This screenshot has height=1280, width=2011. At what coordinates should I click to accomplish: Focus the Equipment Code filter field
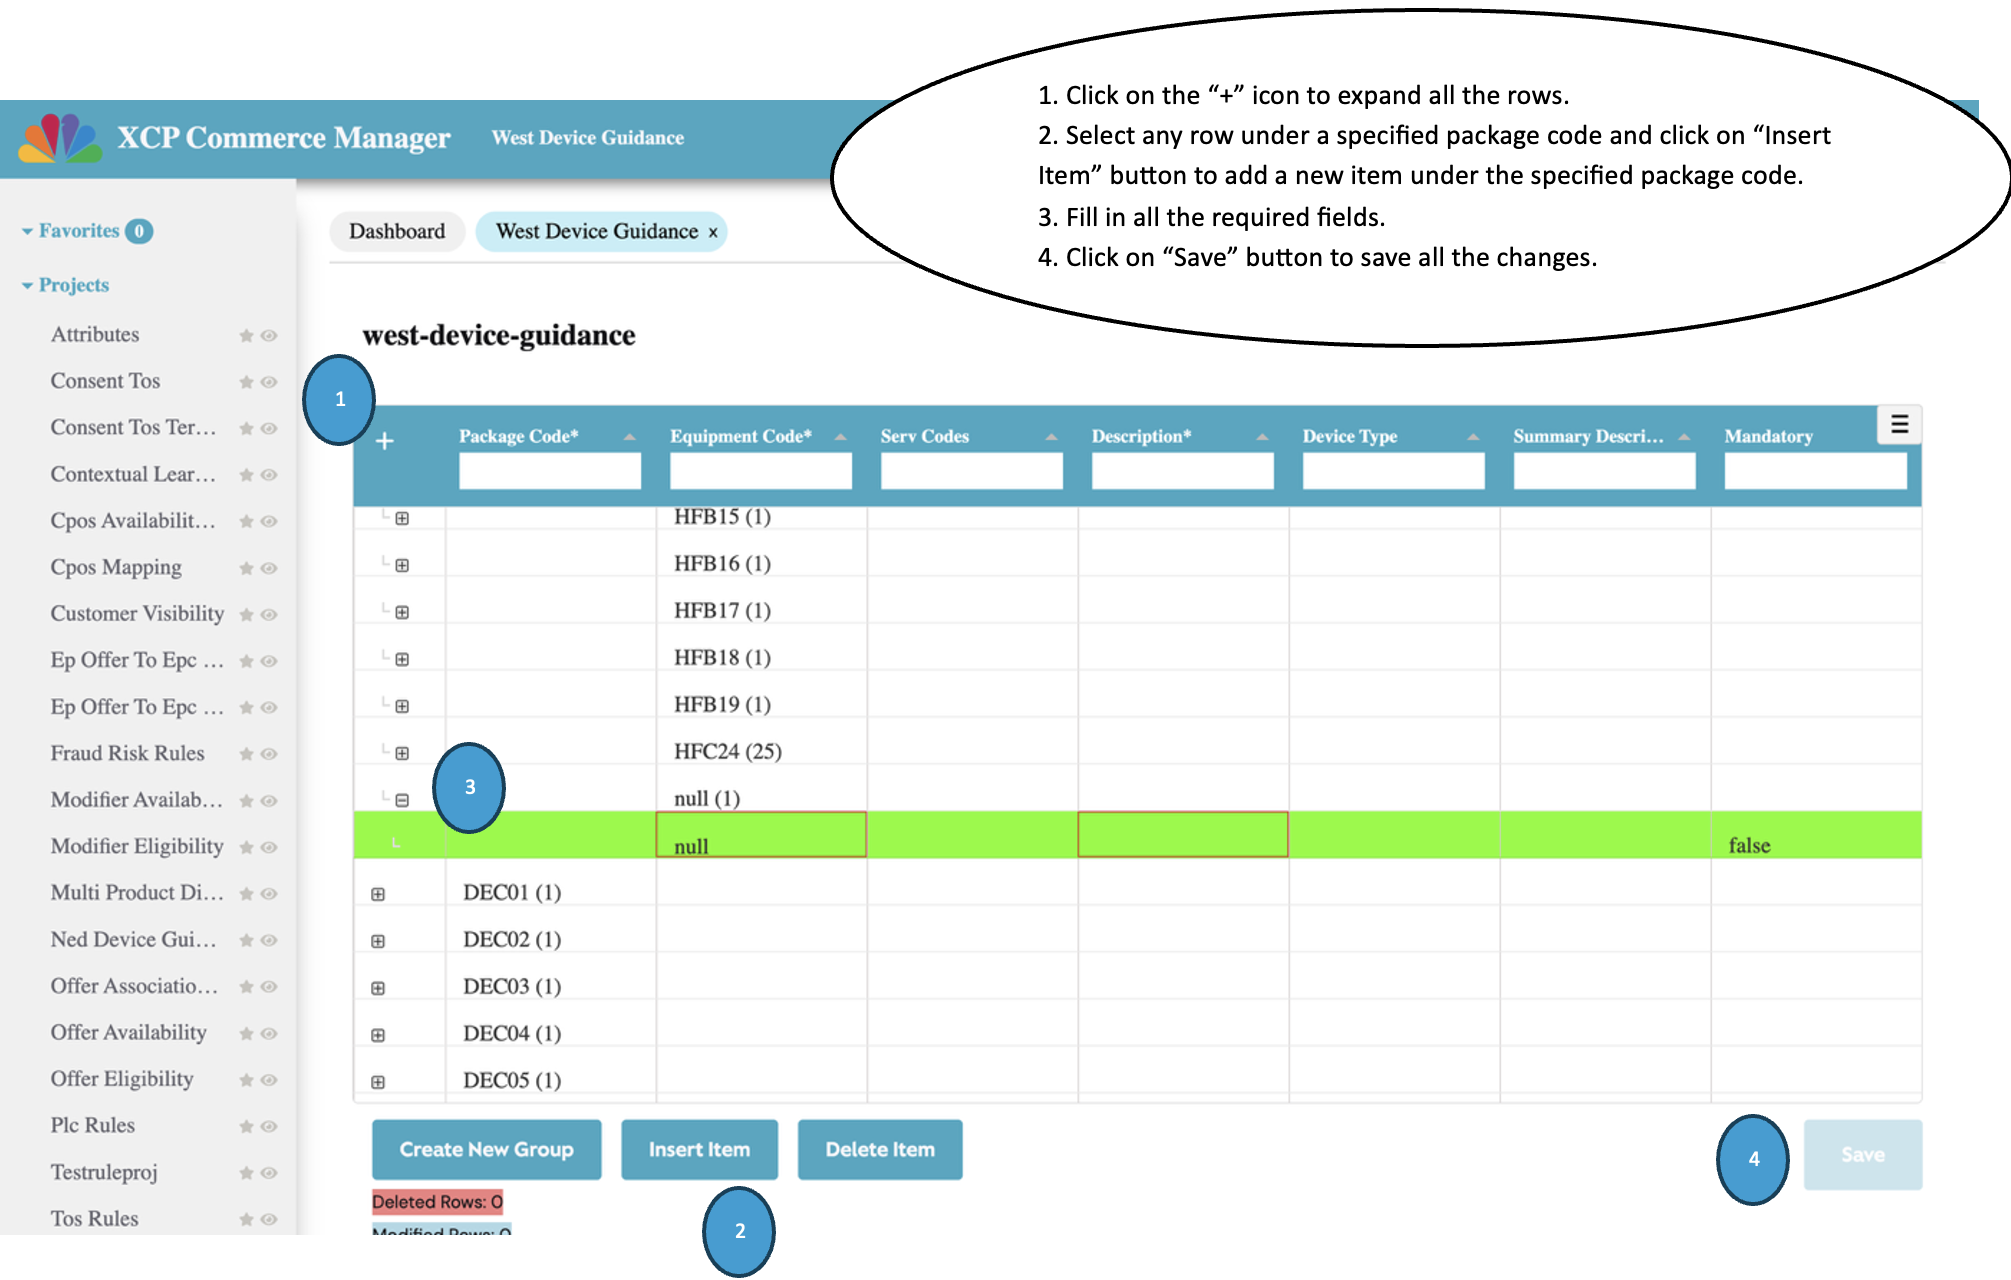click(761, 471)
